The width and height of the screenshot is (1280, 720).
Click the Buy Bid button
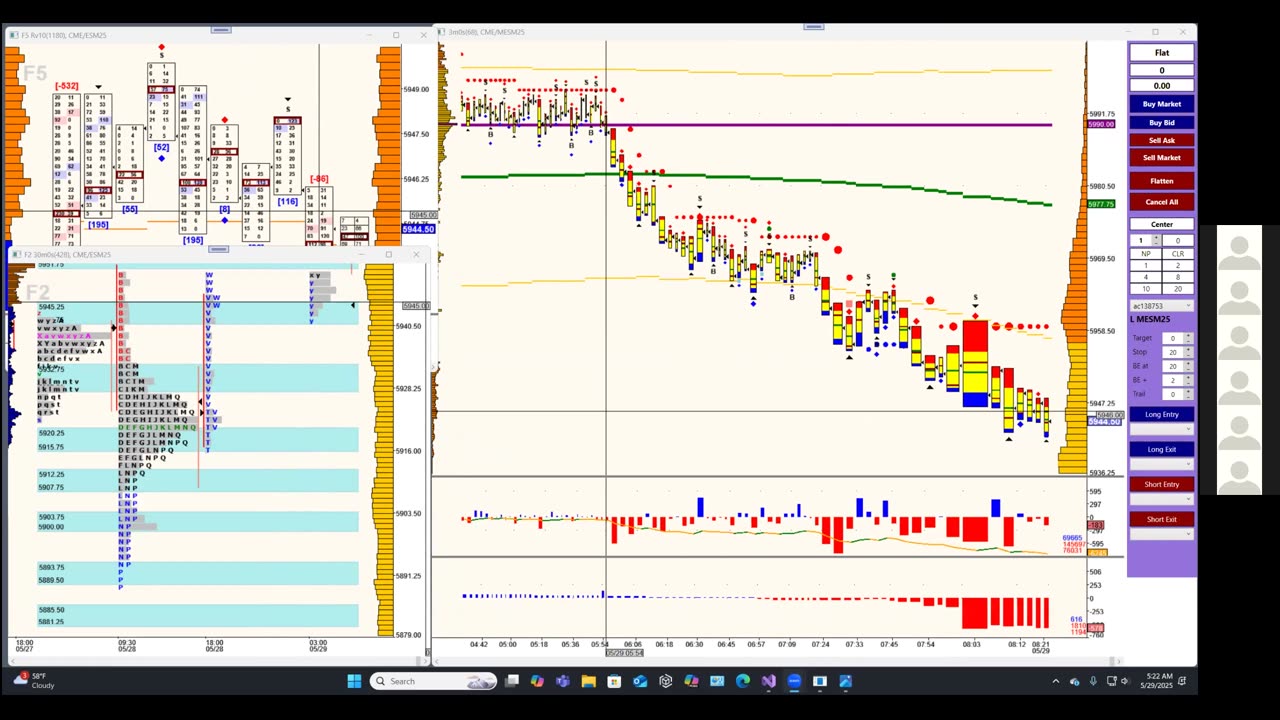[x=1161, y=123]
